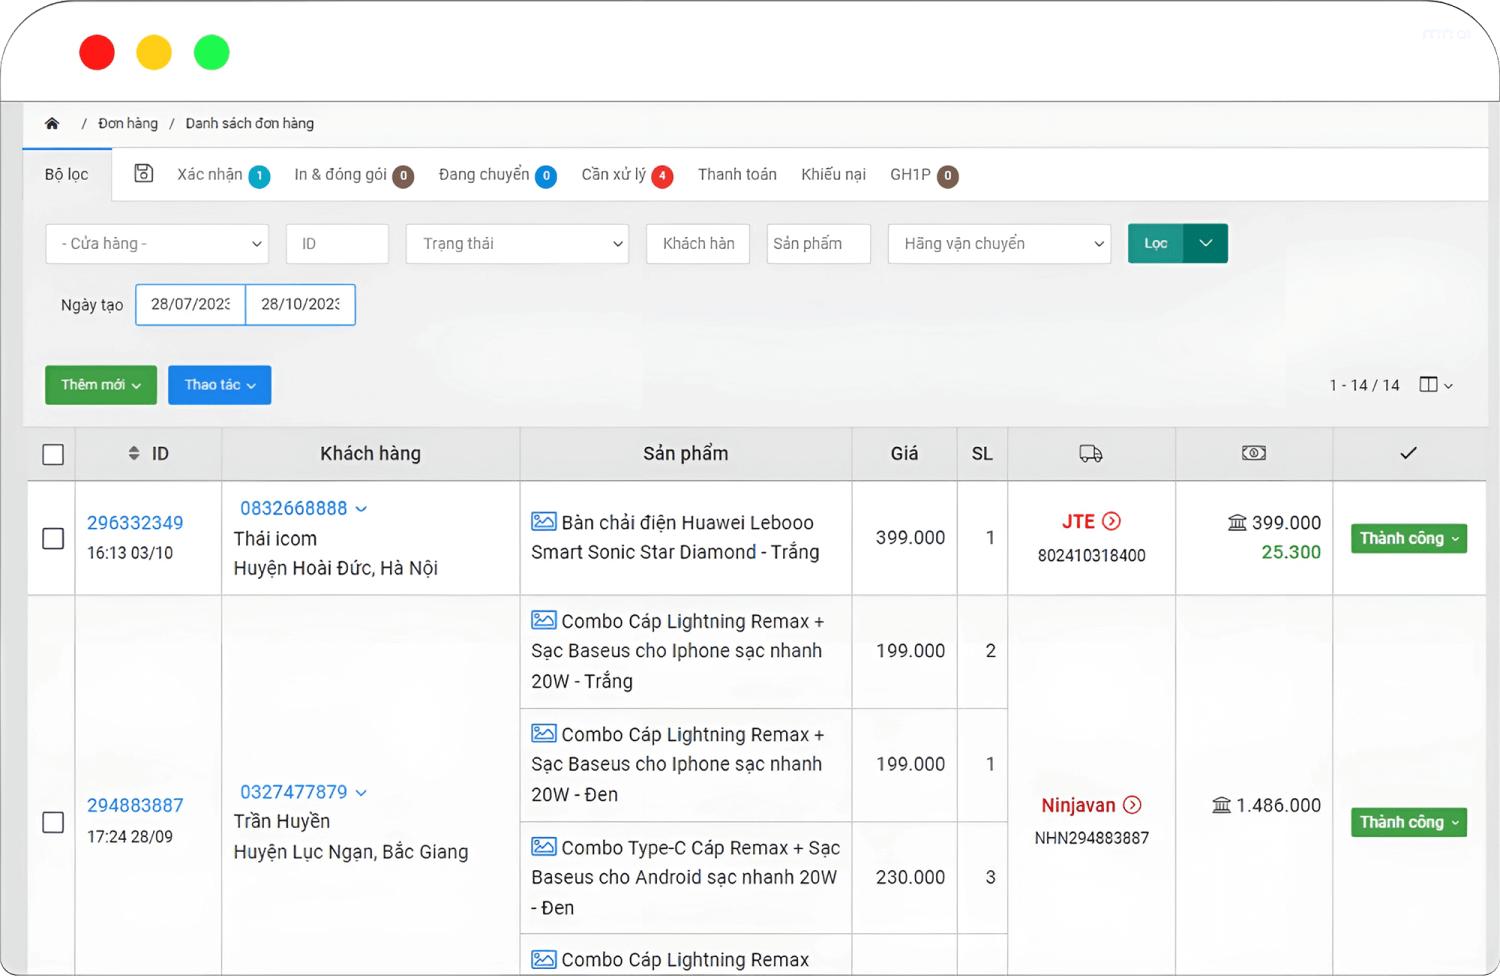
Task: Click the shipping truck column header icon
Action: (x=1091, y=454)
